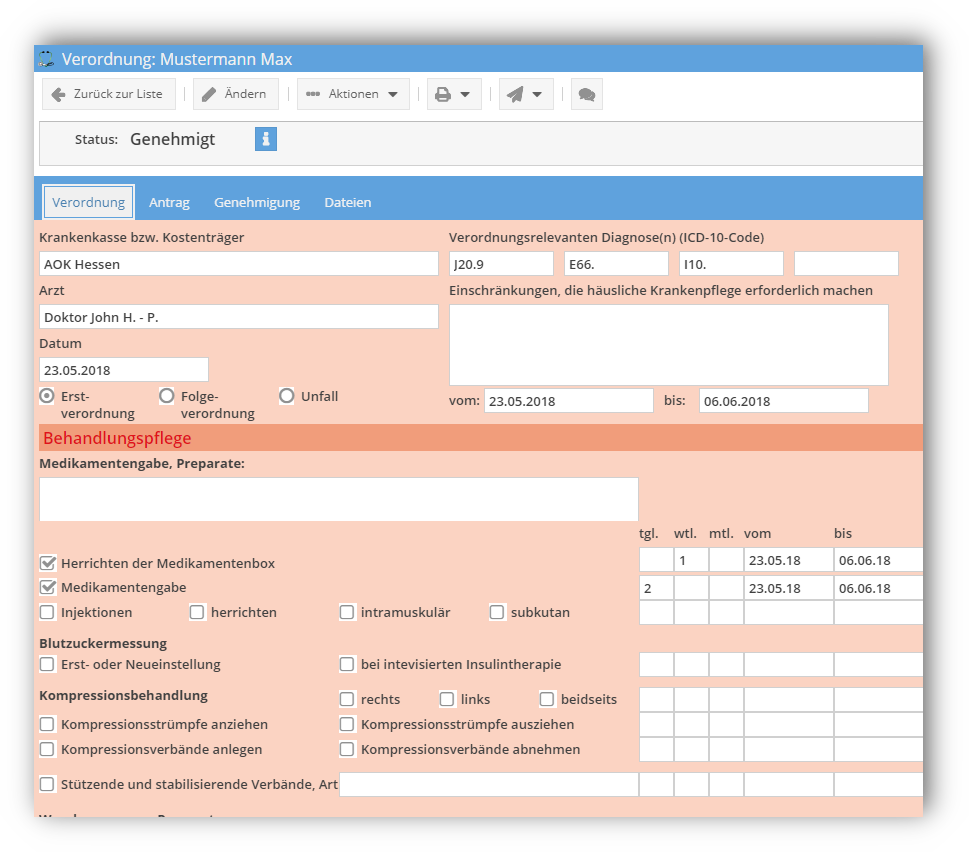This screenshot has width=969, height=852.
Task: Check Kompressionsstrümpfe anziehen
Action: click(x=47, y=724)
